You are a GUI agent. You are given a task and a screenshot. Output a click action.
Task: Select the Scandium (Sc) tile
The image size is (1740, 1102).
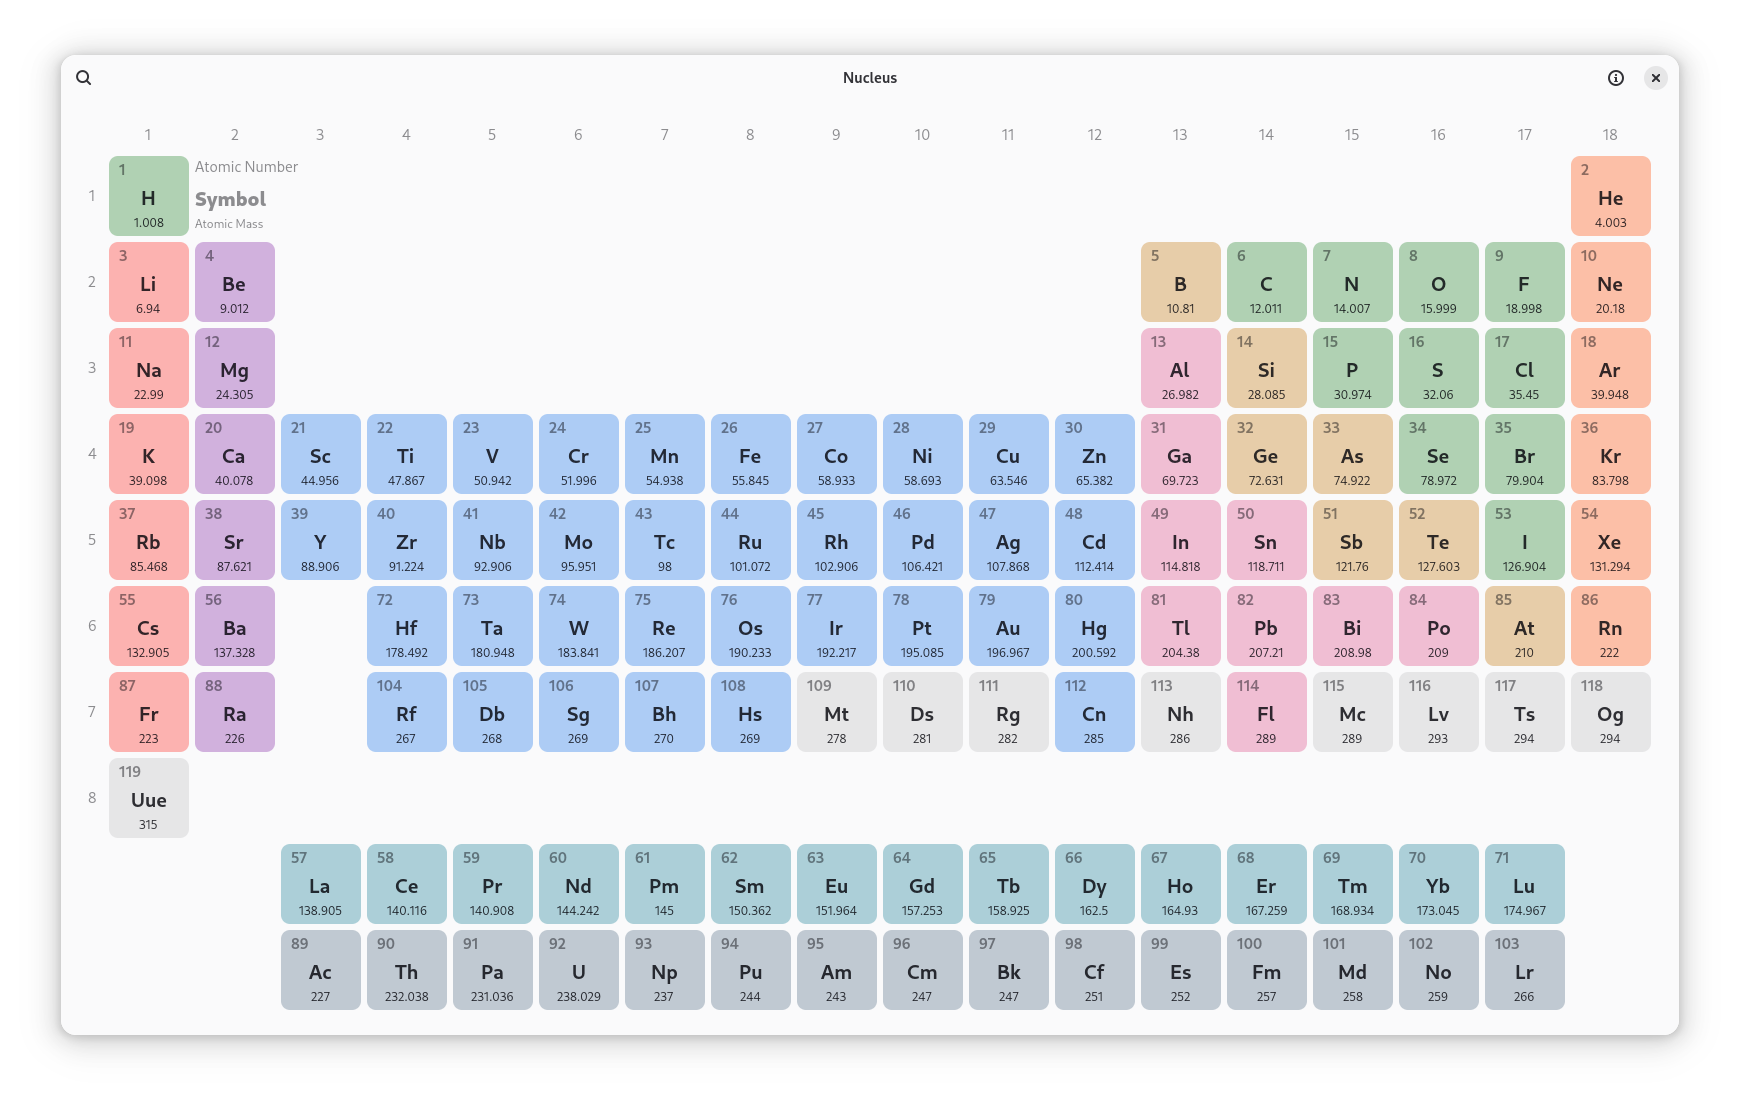point(321,454)
